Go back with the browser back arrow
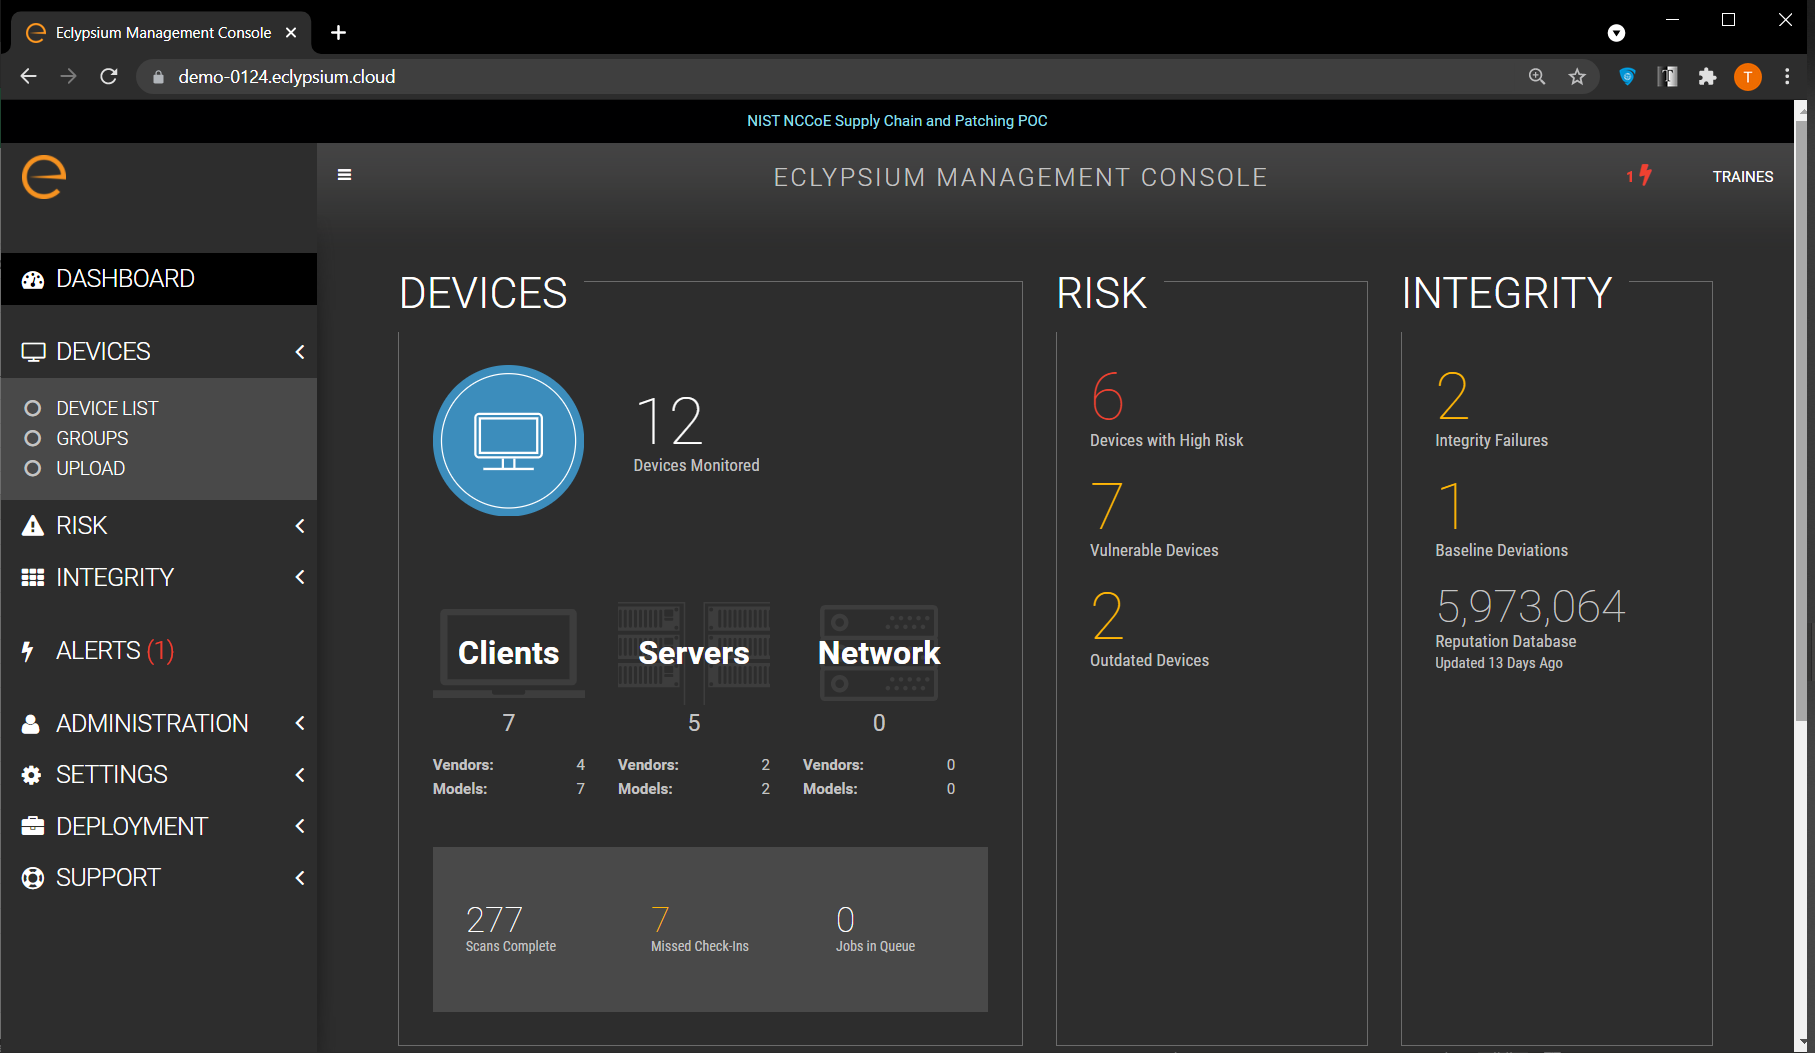The width and height of the screenshot is (1815, 1053). (29, 77)
